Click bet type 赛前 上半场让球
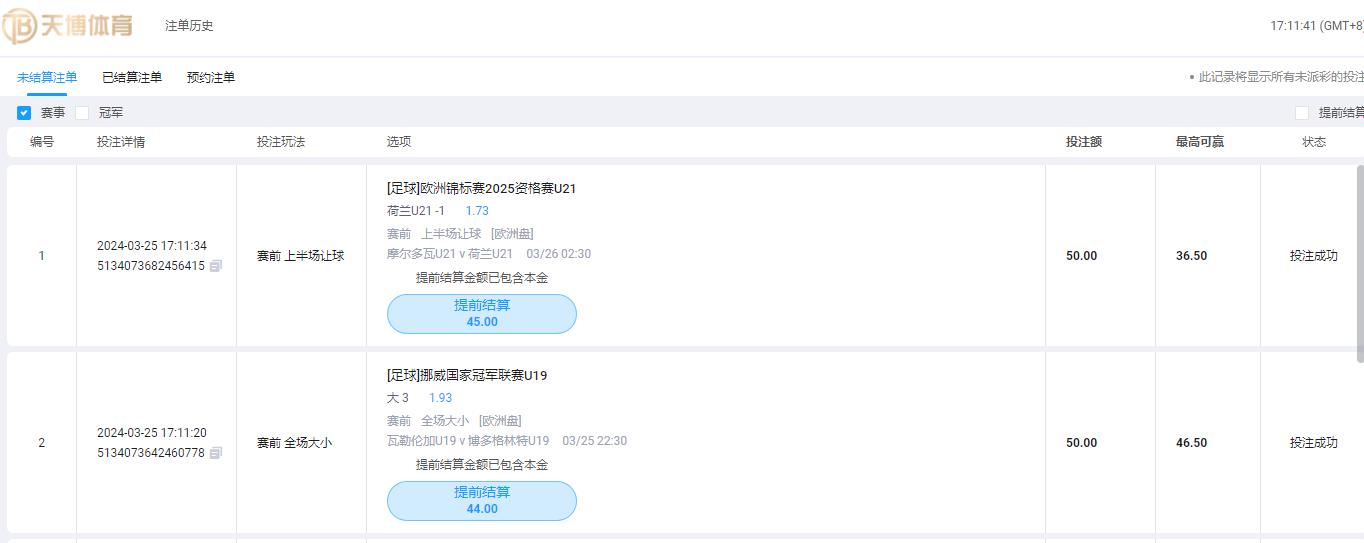 (301, 256)
